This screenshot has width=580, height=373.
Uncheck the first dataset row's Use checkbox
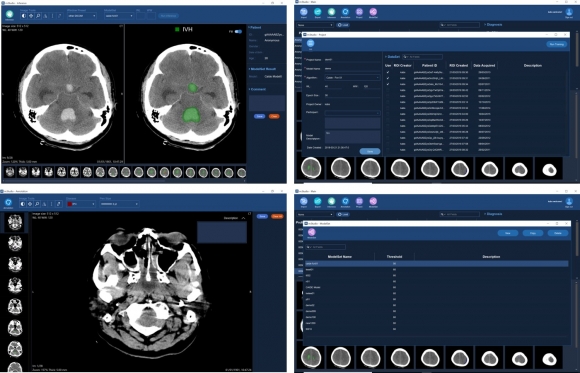[x=388, y=72]
